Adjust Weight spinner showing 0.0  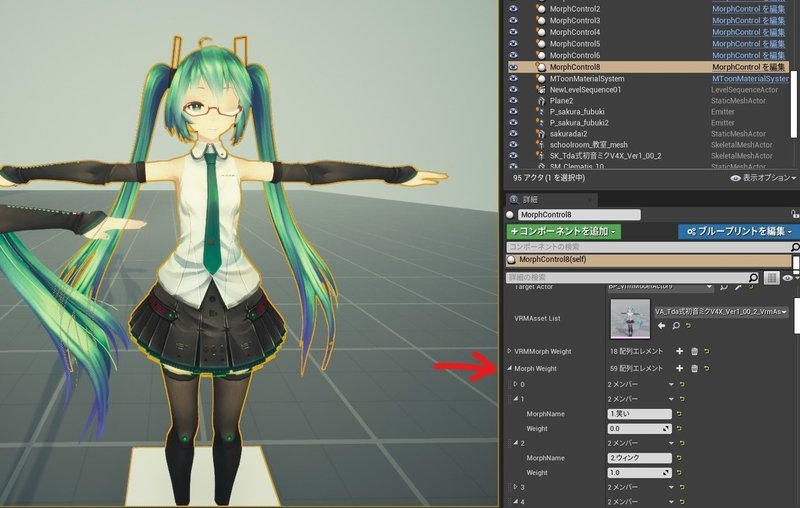[x=639, y=429]
